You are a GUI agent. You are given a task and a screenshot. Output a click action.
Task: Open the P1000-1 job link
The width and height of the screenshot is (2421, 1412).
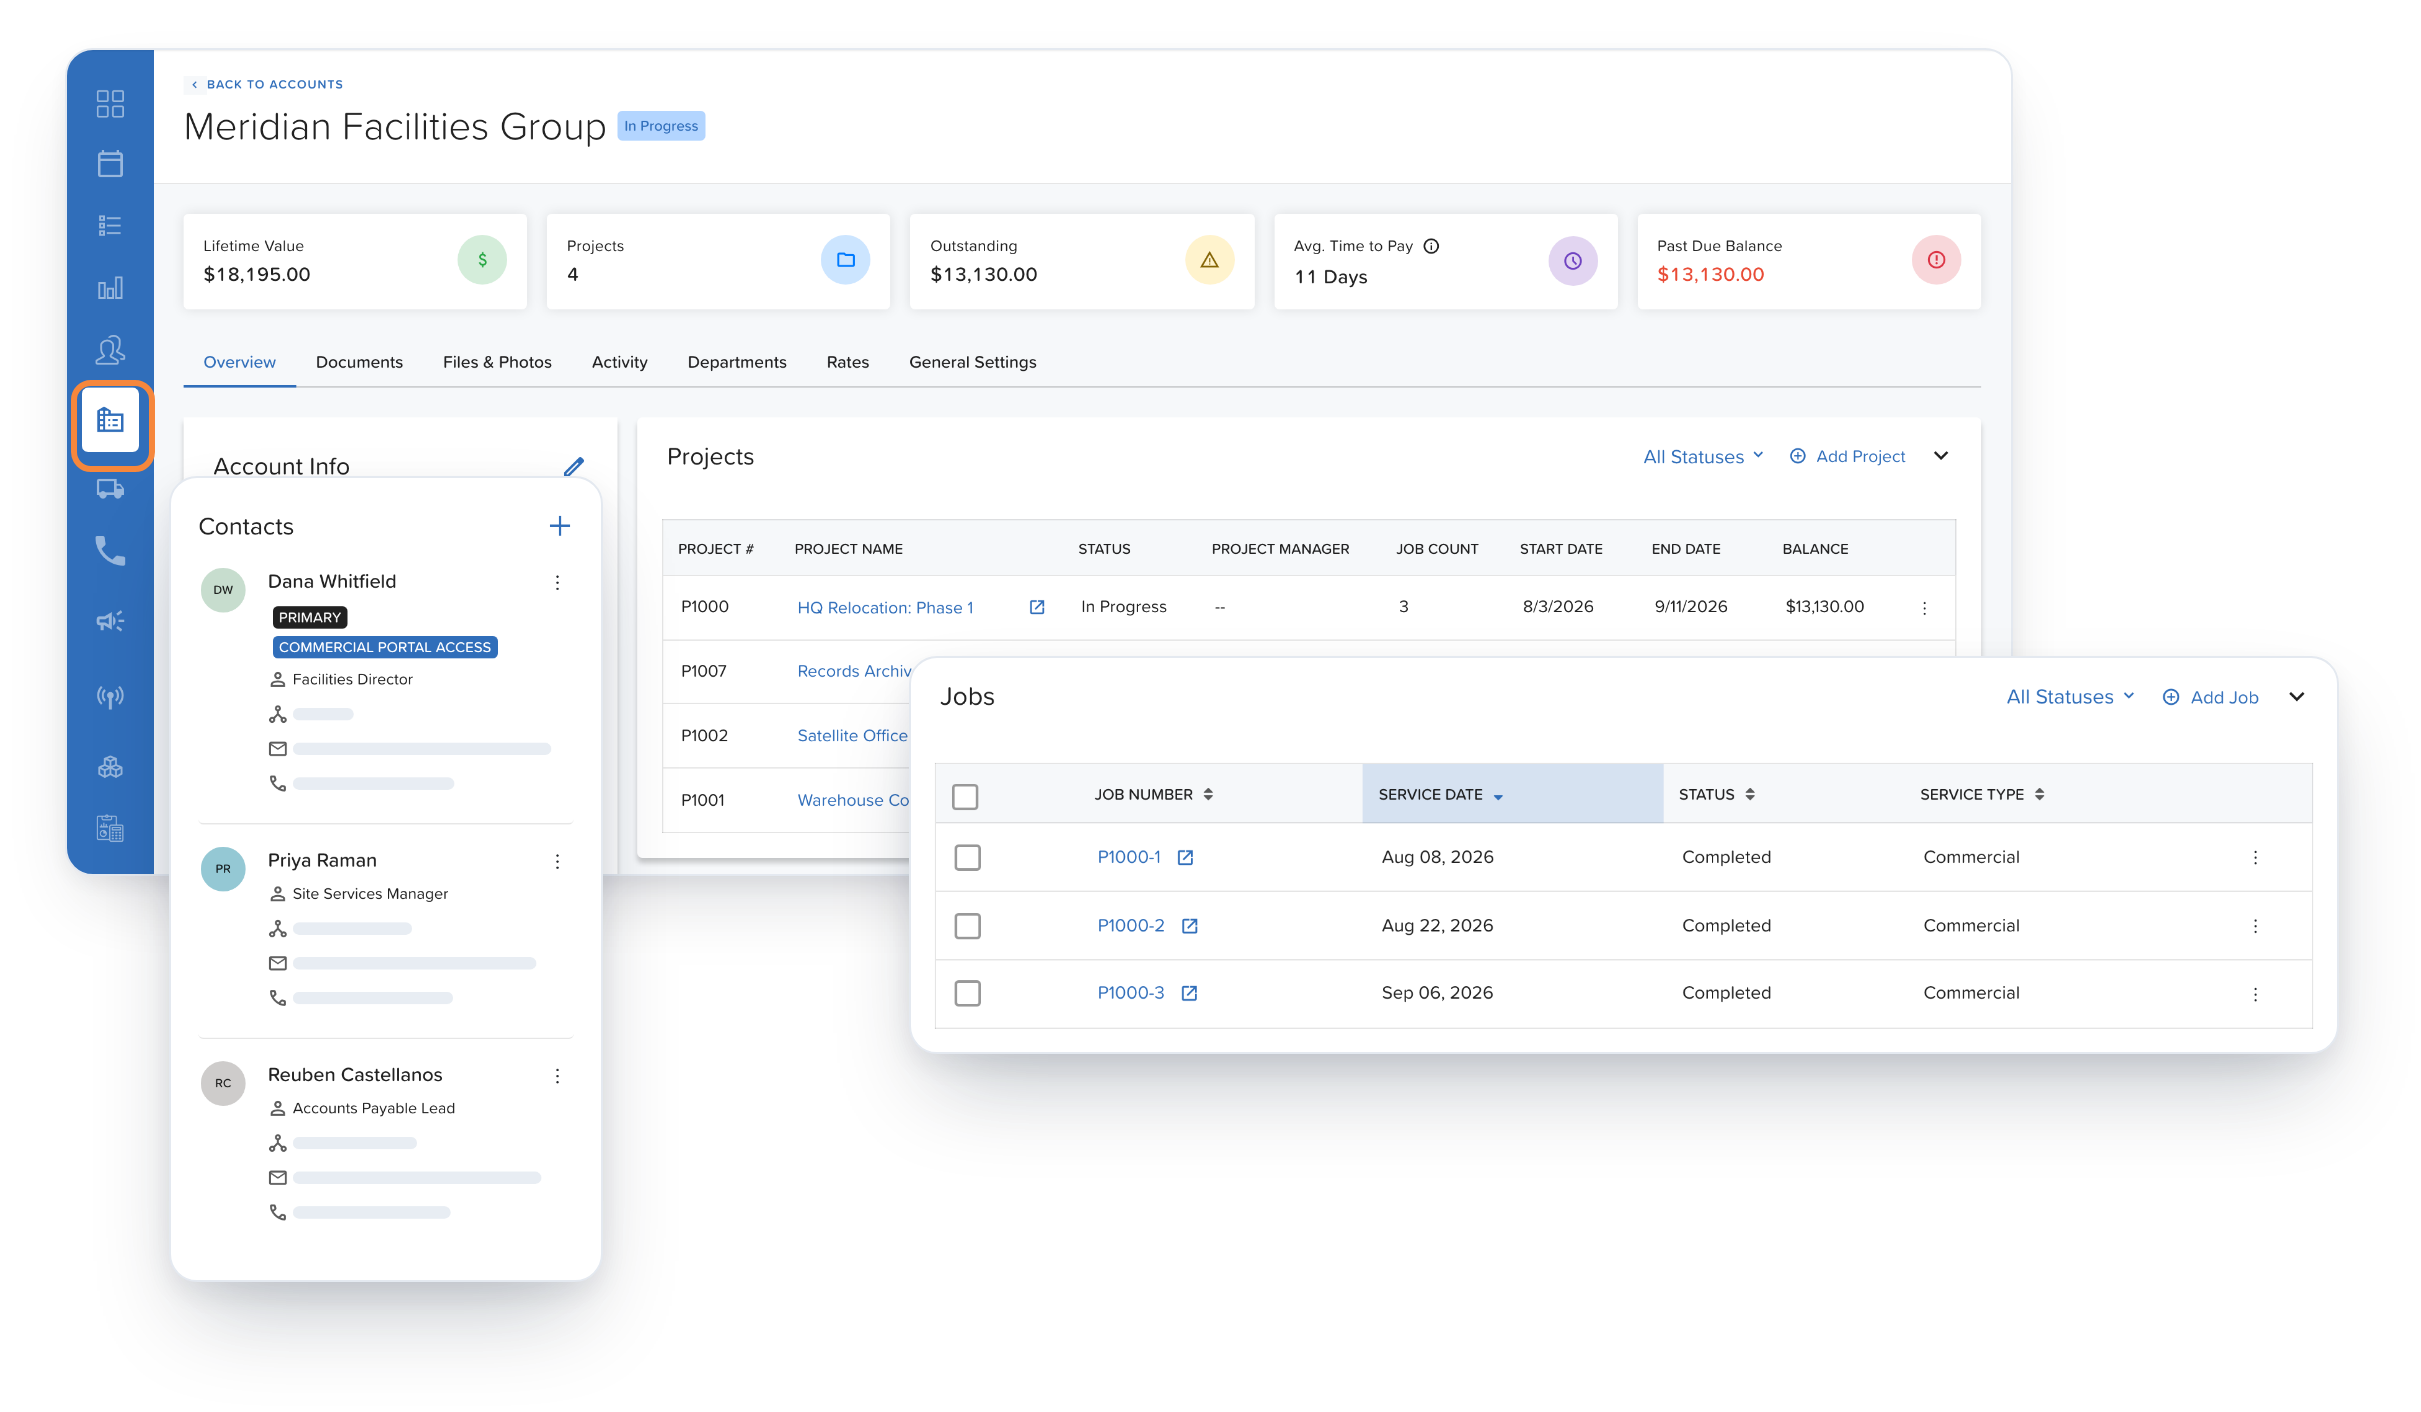pos(1129,857)
